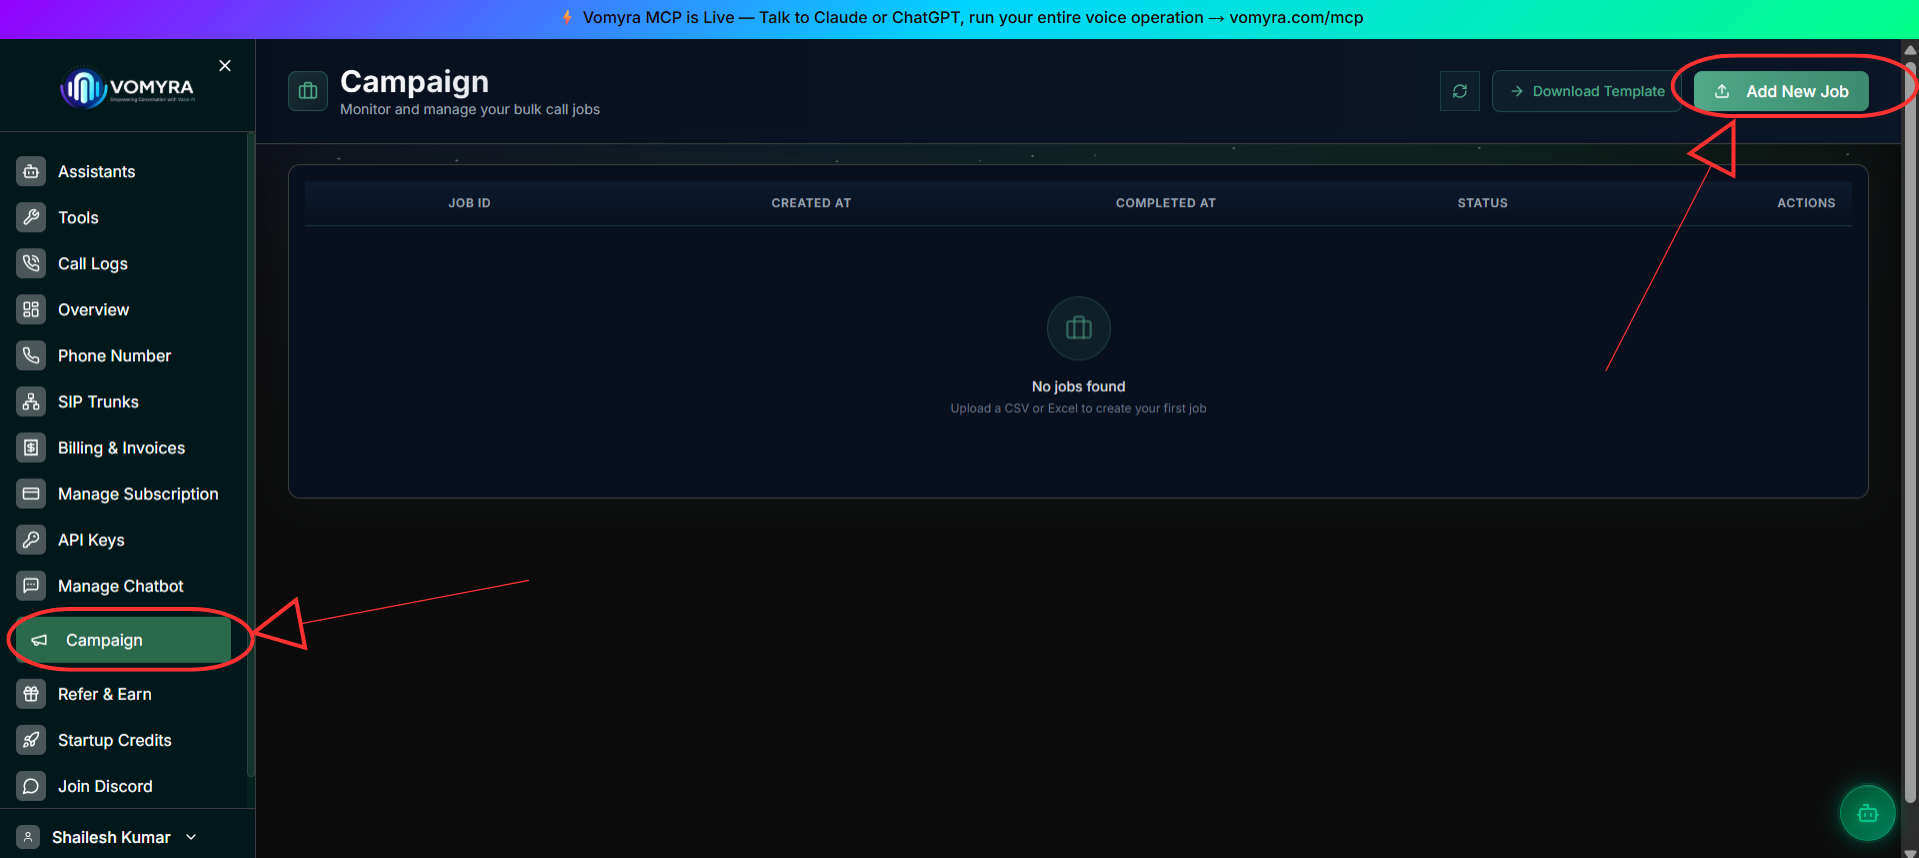Click the Phone Number handset icon
This screenshot has height=858, width=1919.
coord(31,356)
